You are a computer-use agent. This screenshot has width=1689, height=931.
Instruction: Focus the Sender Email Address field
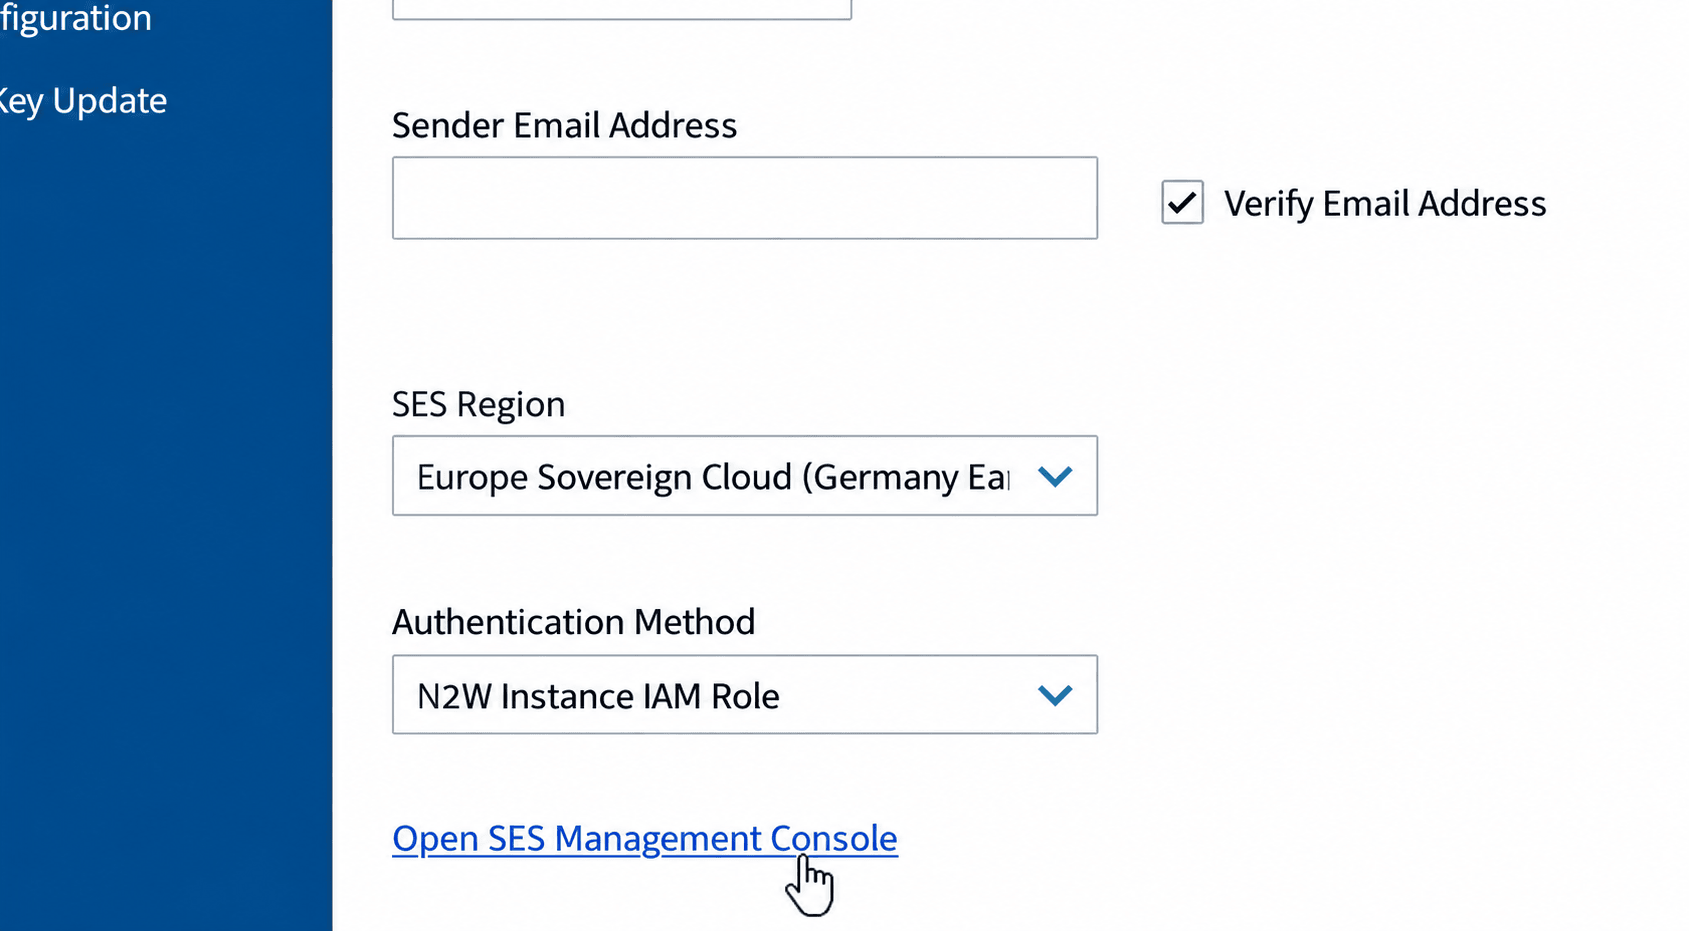(745, 198)
